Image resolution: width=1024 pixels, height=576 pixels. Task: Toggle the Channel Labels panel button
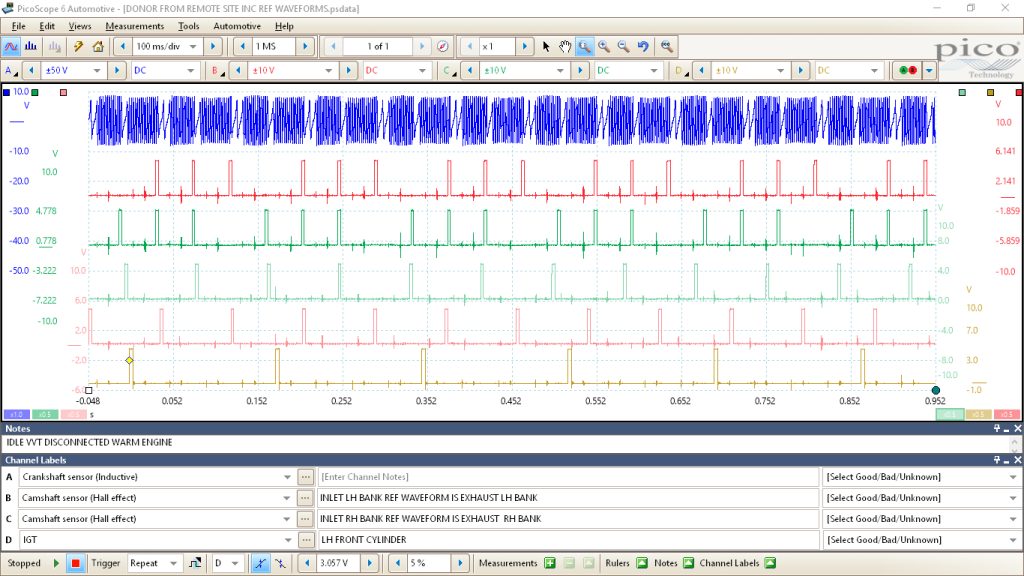[771, 563]
